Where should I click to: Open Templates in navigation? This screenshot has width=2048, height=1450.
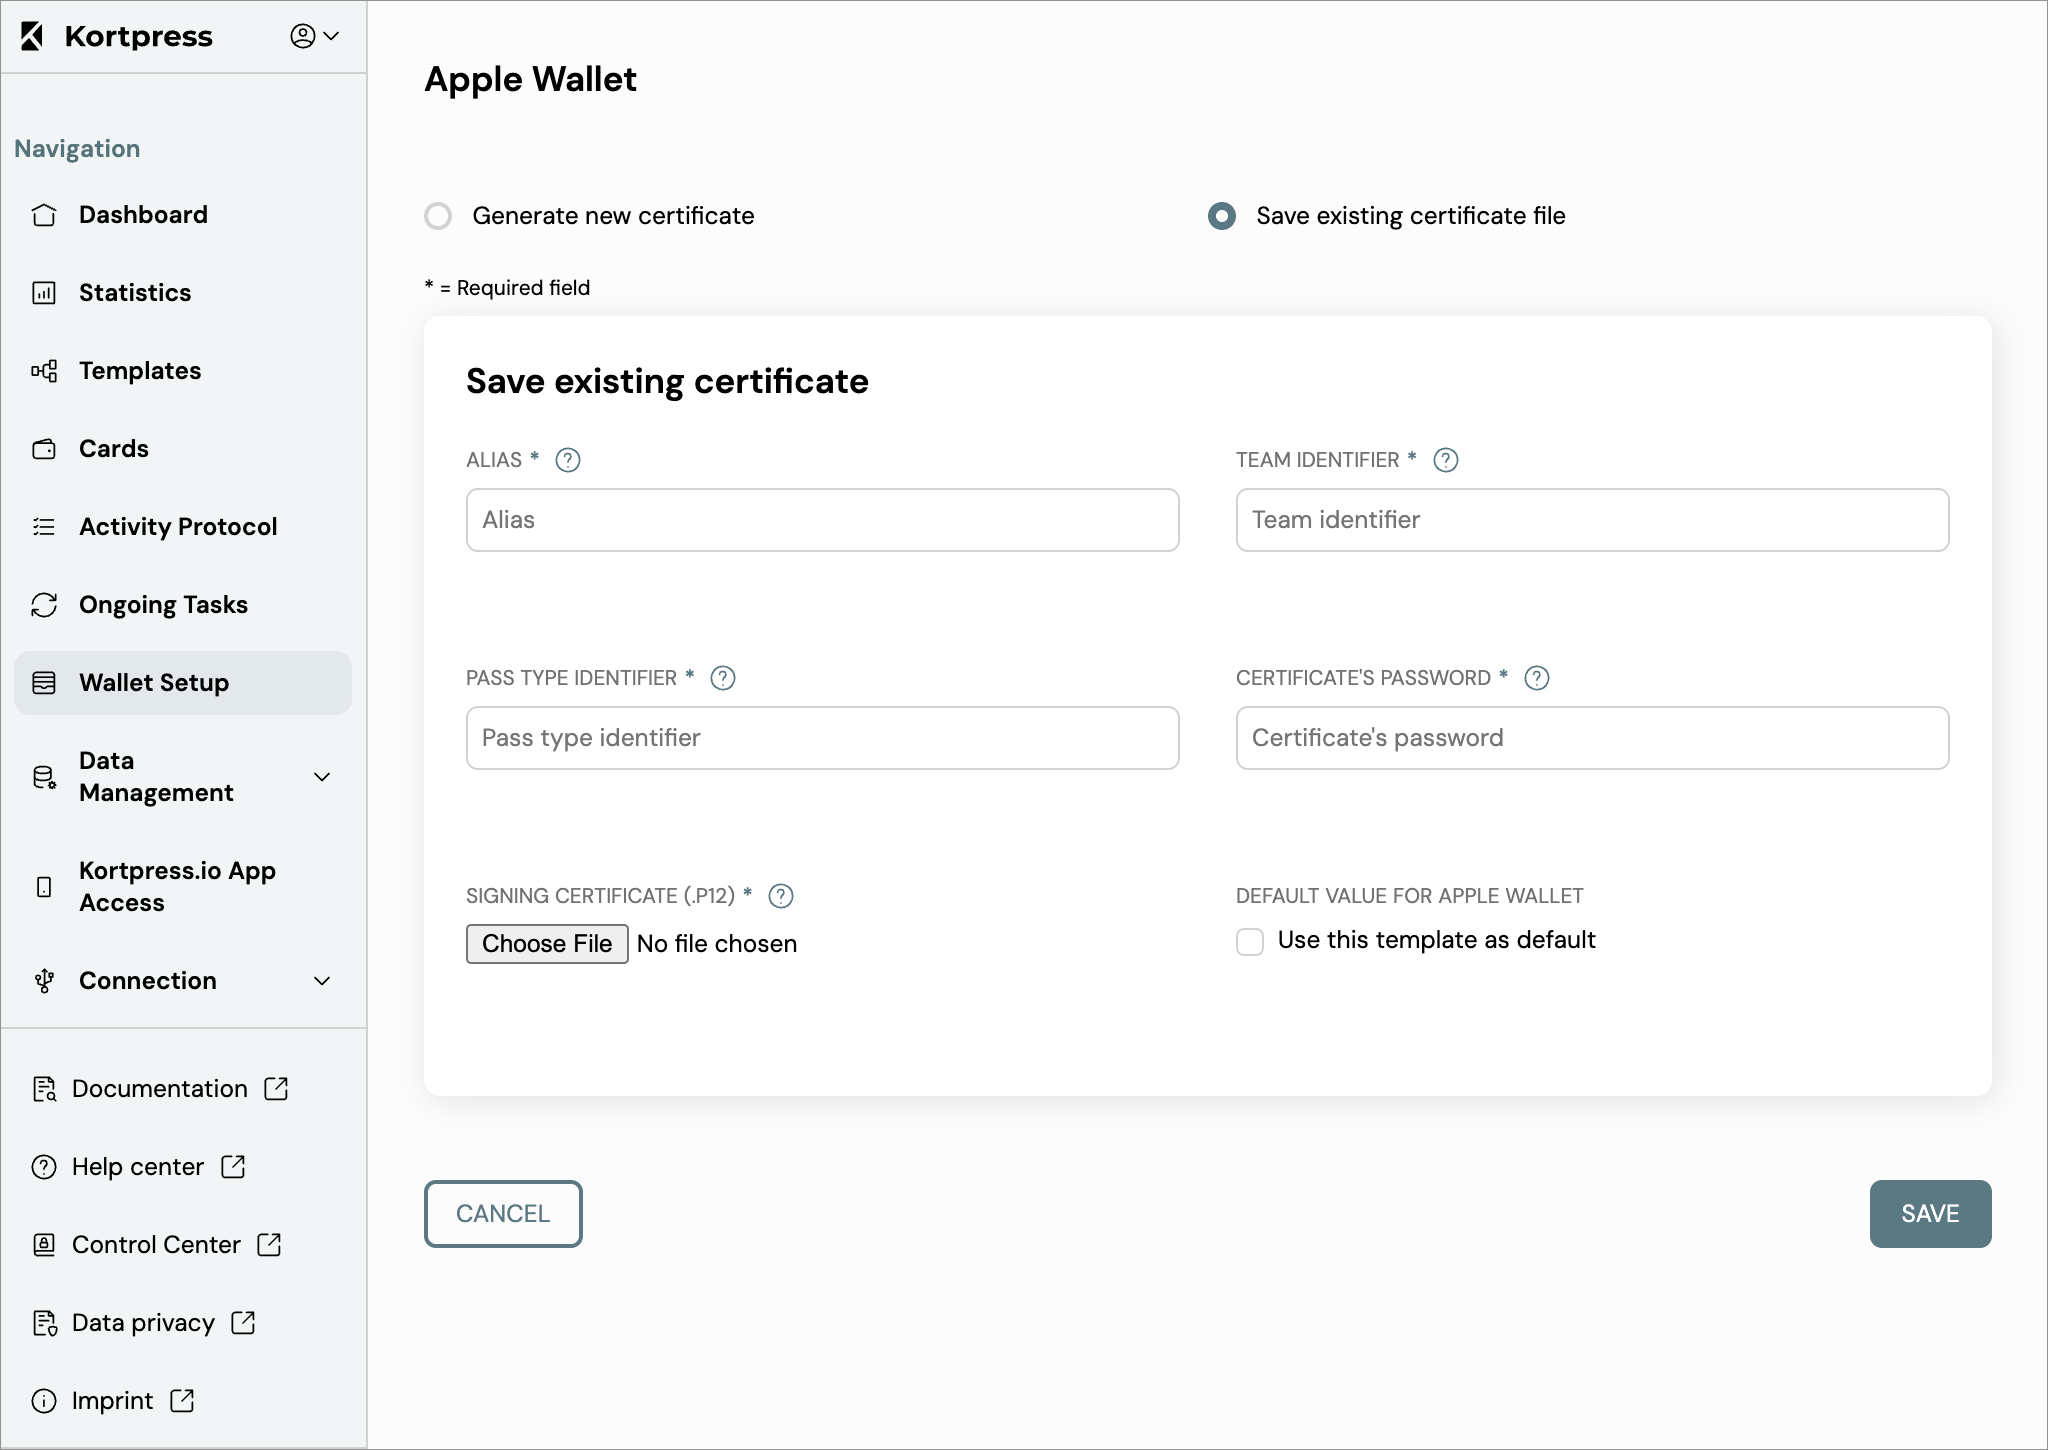[183, 371]
